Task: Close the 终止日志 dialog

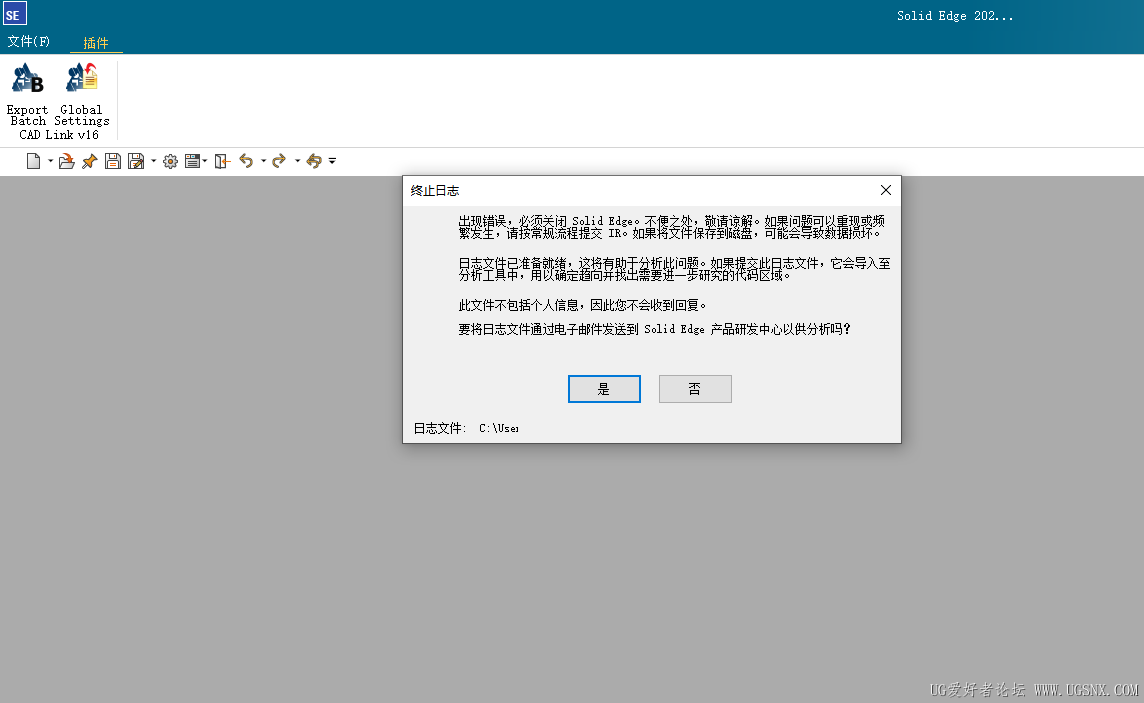Action: pyautogui.click(x=886, y=190)
